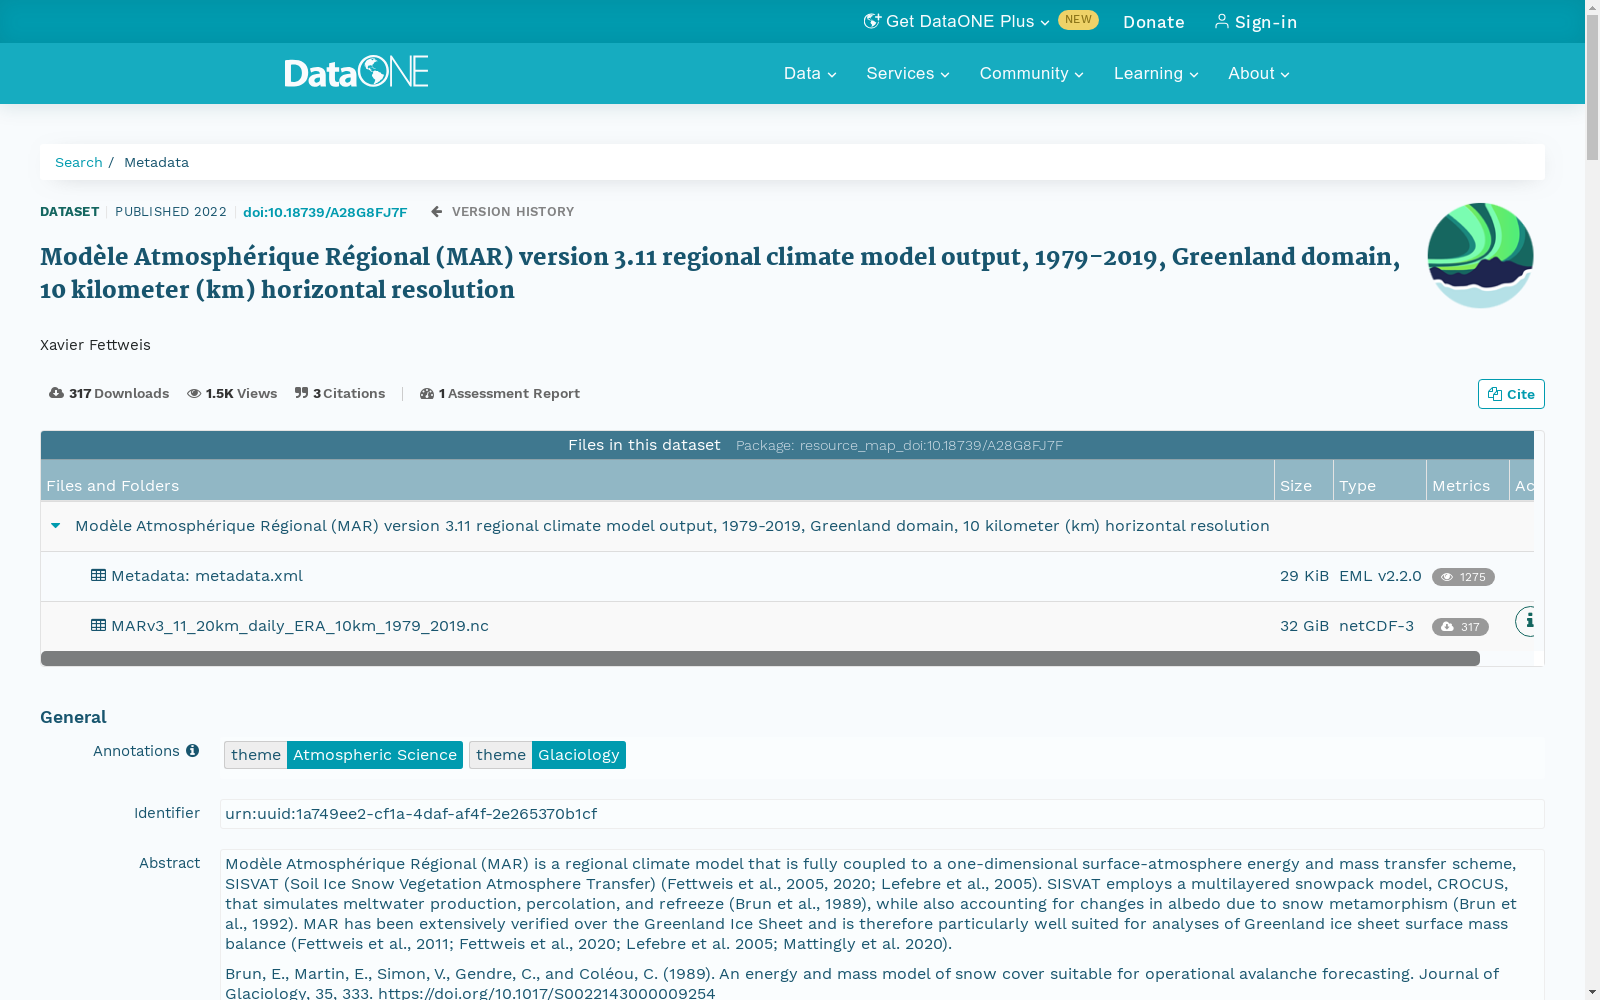Viewport: 1600px width, 1000px height.
Task: Expand the About menu
Action: pyautogui.click(x=1259, y=73)
